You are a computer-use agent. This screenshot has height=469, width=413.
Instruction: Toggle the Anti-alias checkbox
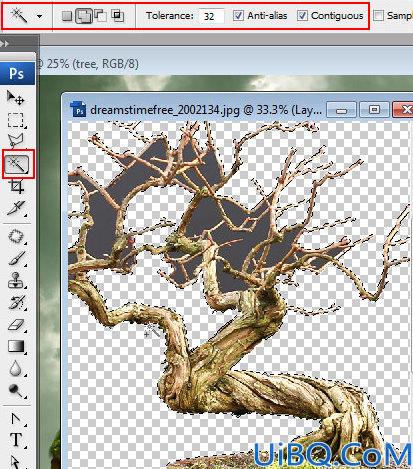pyautogui.click(x=238, y=15)
